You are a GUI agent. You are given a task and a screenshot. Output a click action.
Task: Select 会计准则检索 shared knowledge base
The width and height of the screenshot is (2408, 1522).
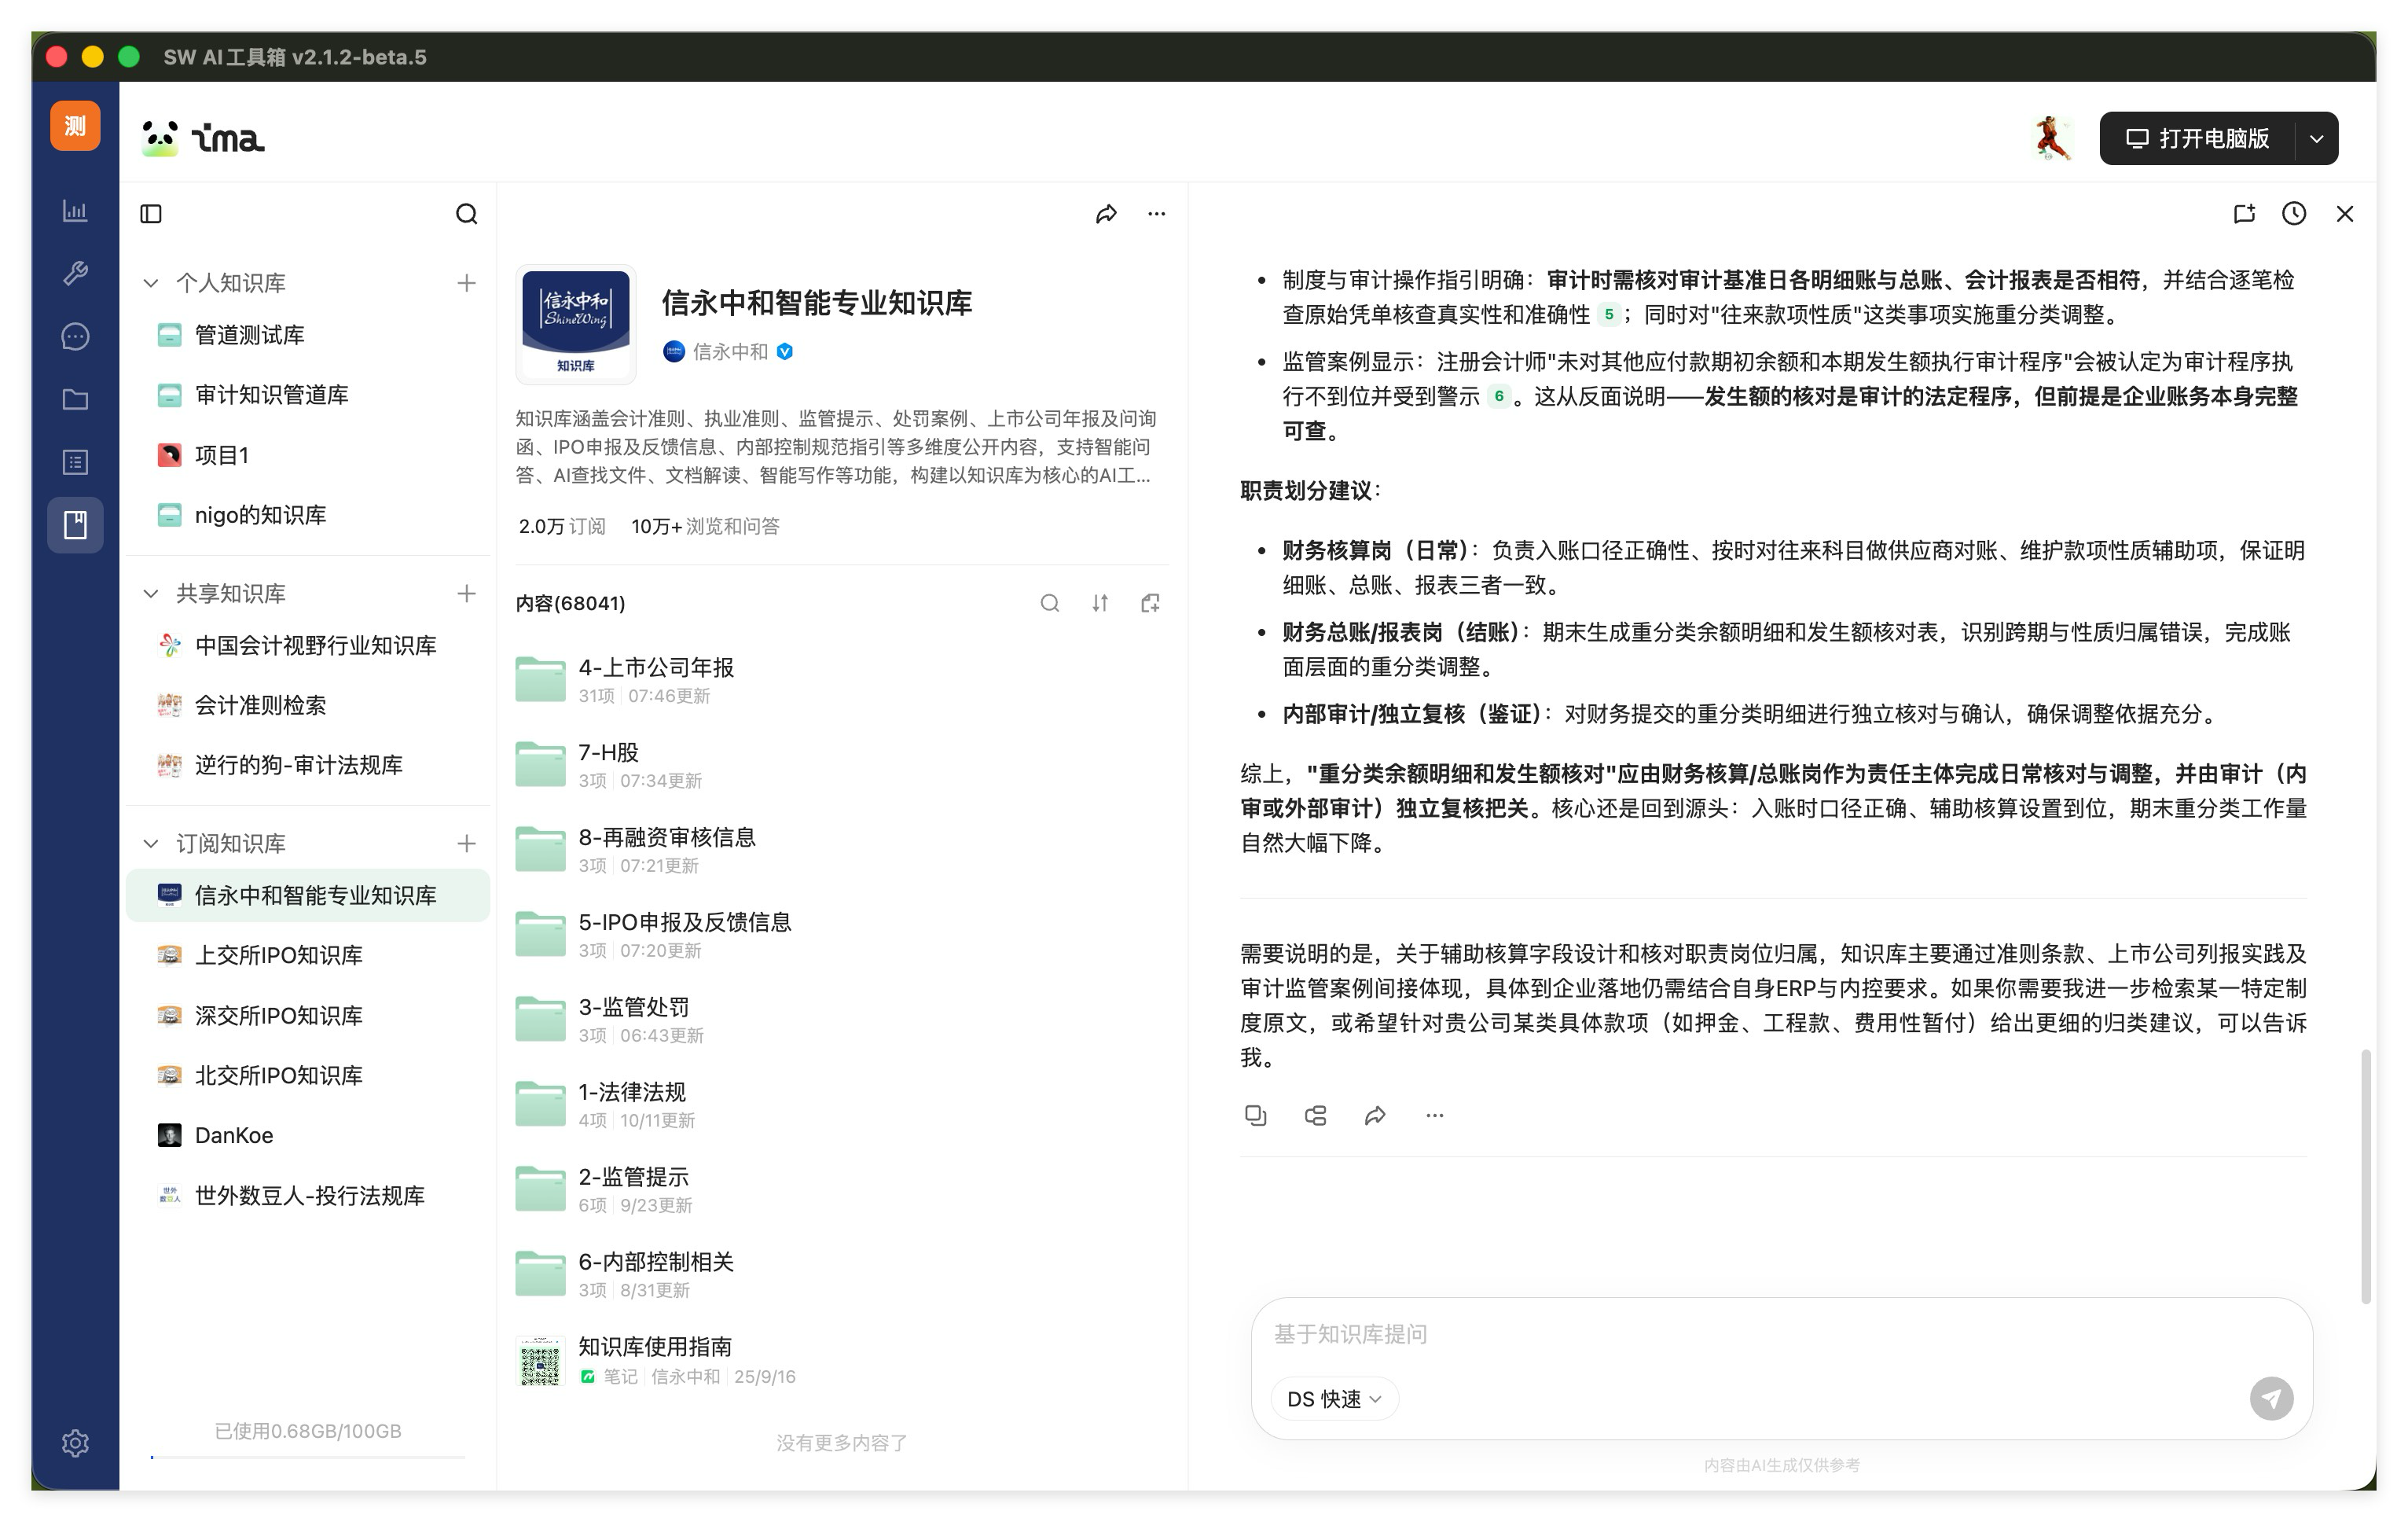(308, 705)
